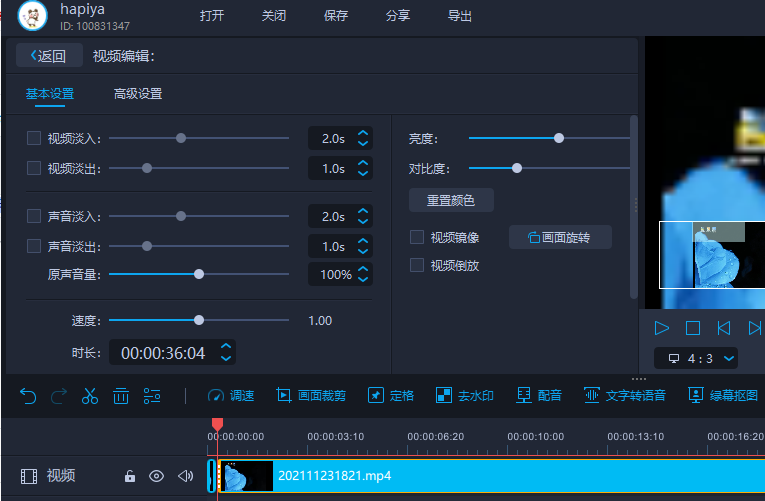
Task: Increase 原声音量 percentage stepper
Action: [362, 269]
